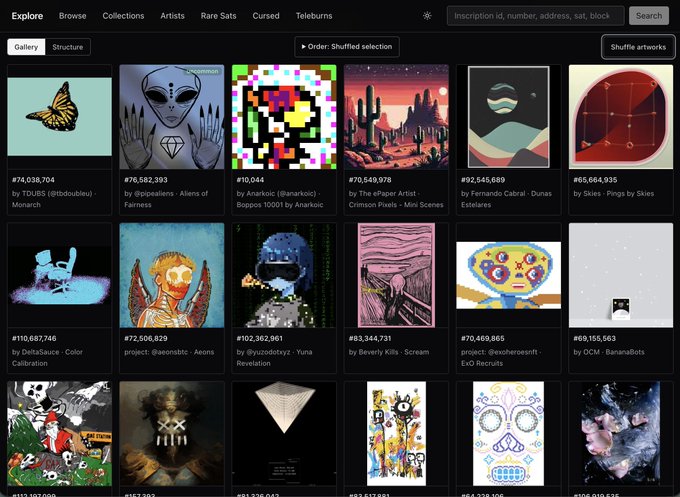Click inscription number #70,549,978

click(370, 180)
